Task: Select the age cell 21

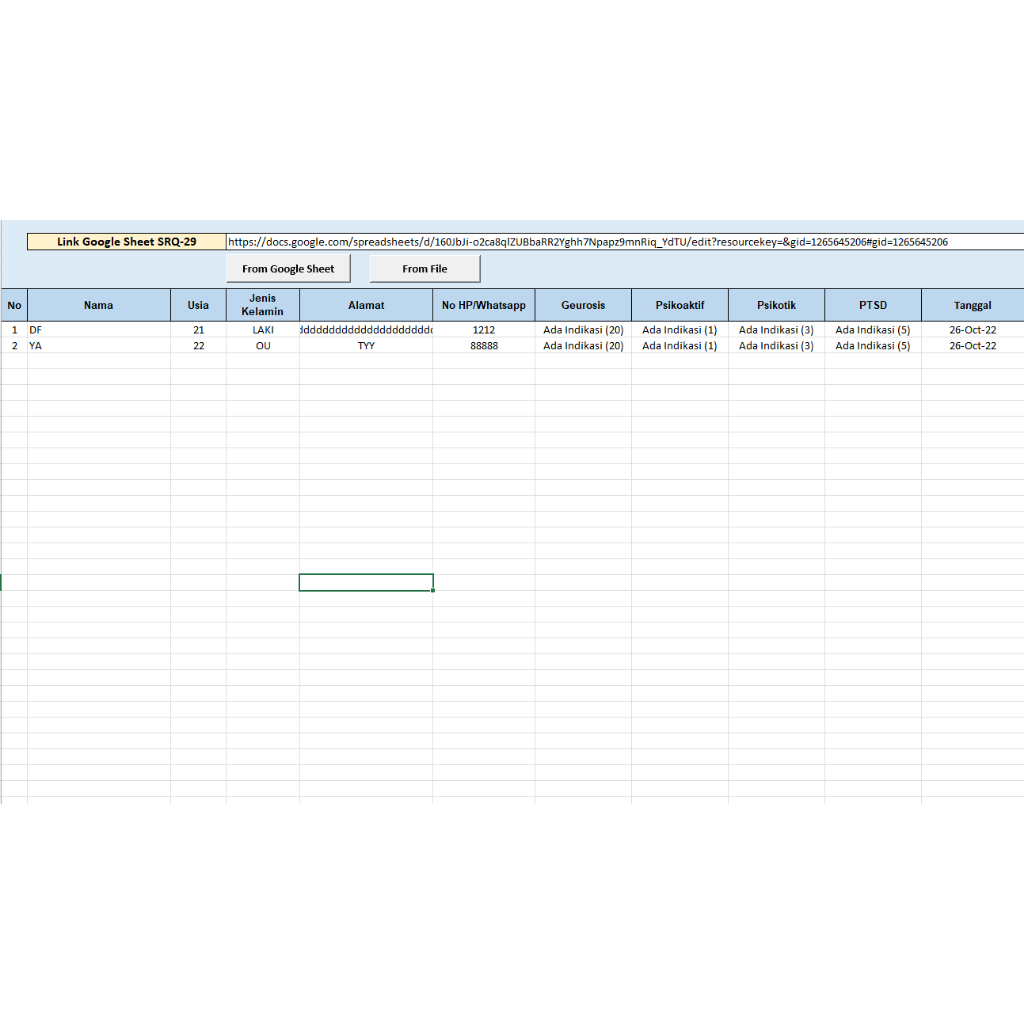Action: pyautogui.click(x=199, y=330)
